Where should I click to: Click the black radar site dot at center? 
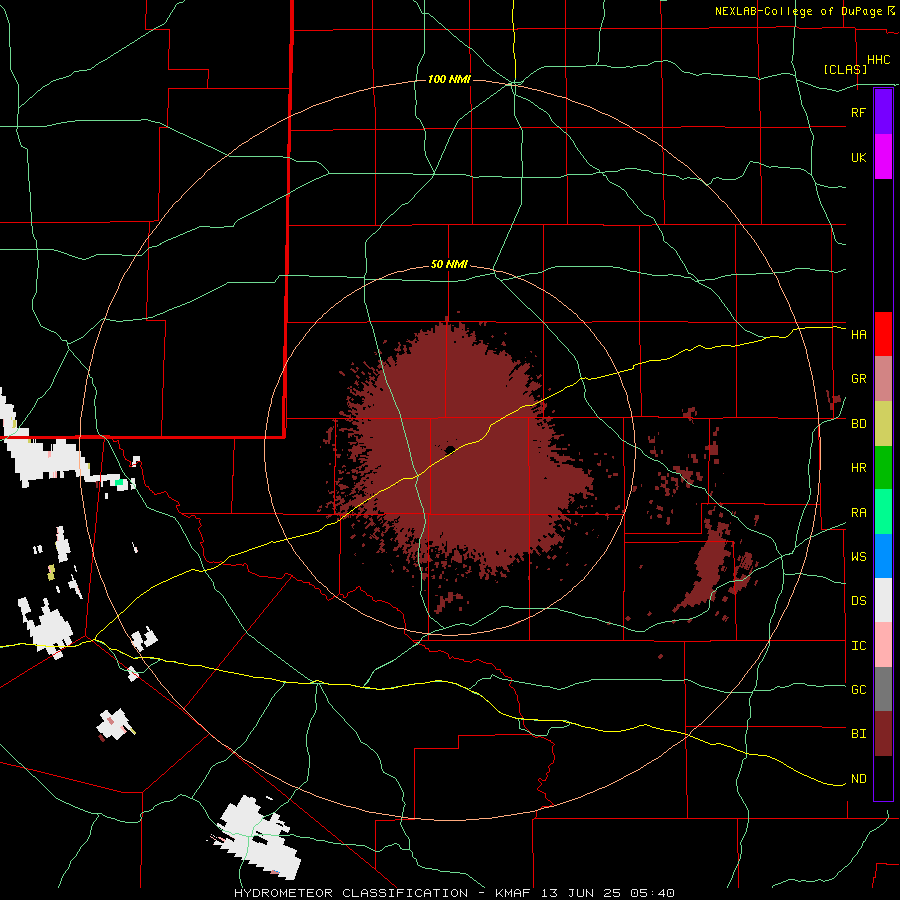click(x=450, y=449)
